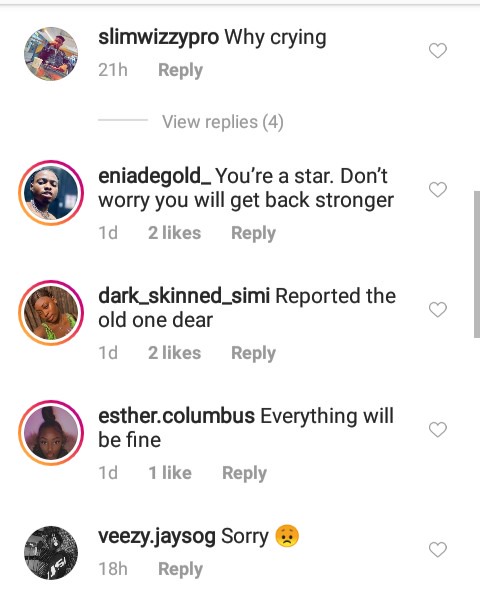Image resolution: width=480 pixels, height=601 pixels.
Task: Show '2 likes' on eniadegold_ comment
Action: (x=174, y=233)
